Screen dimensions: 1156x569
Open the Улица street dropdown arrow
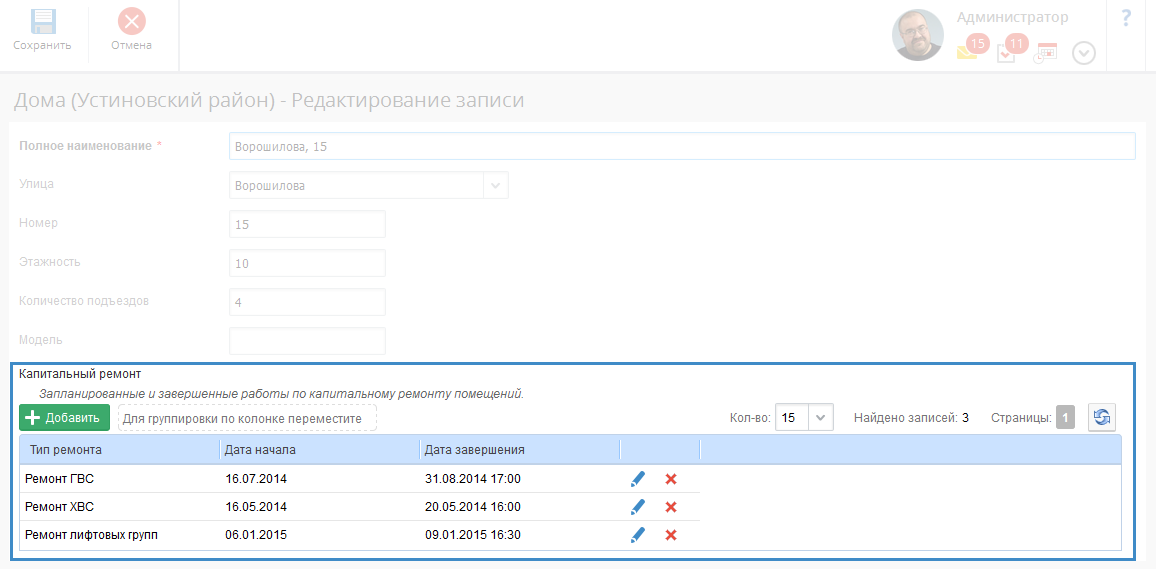495,185
